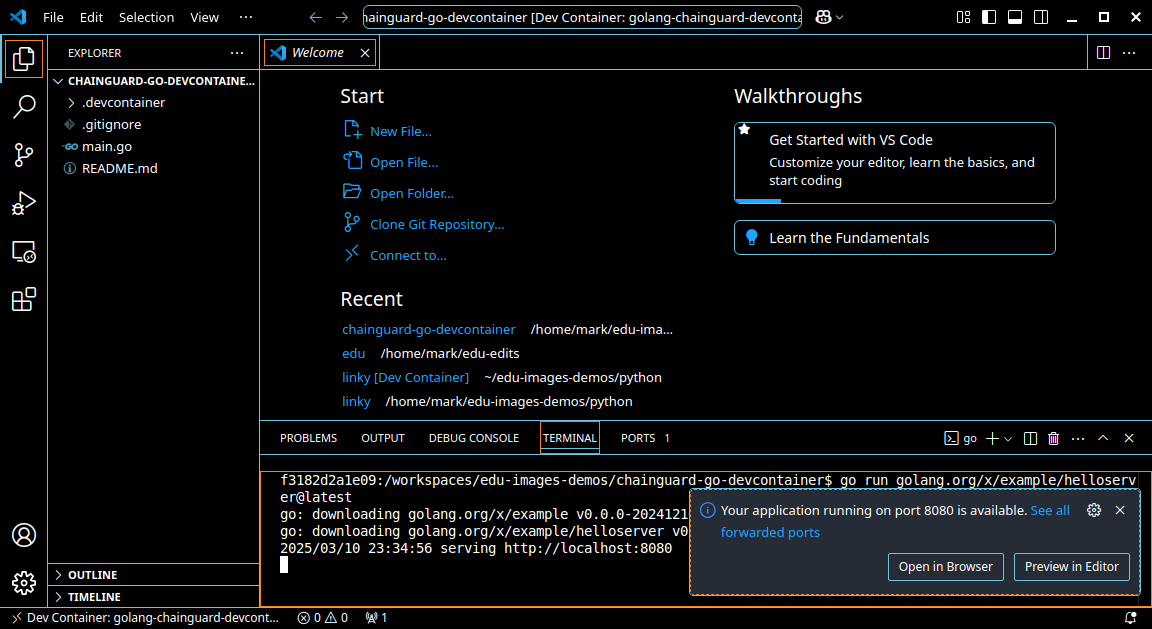Click the New File link

(x=387, y=131)
